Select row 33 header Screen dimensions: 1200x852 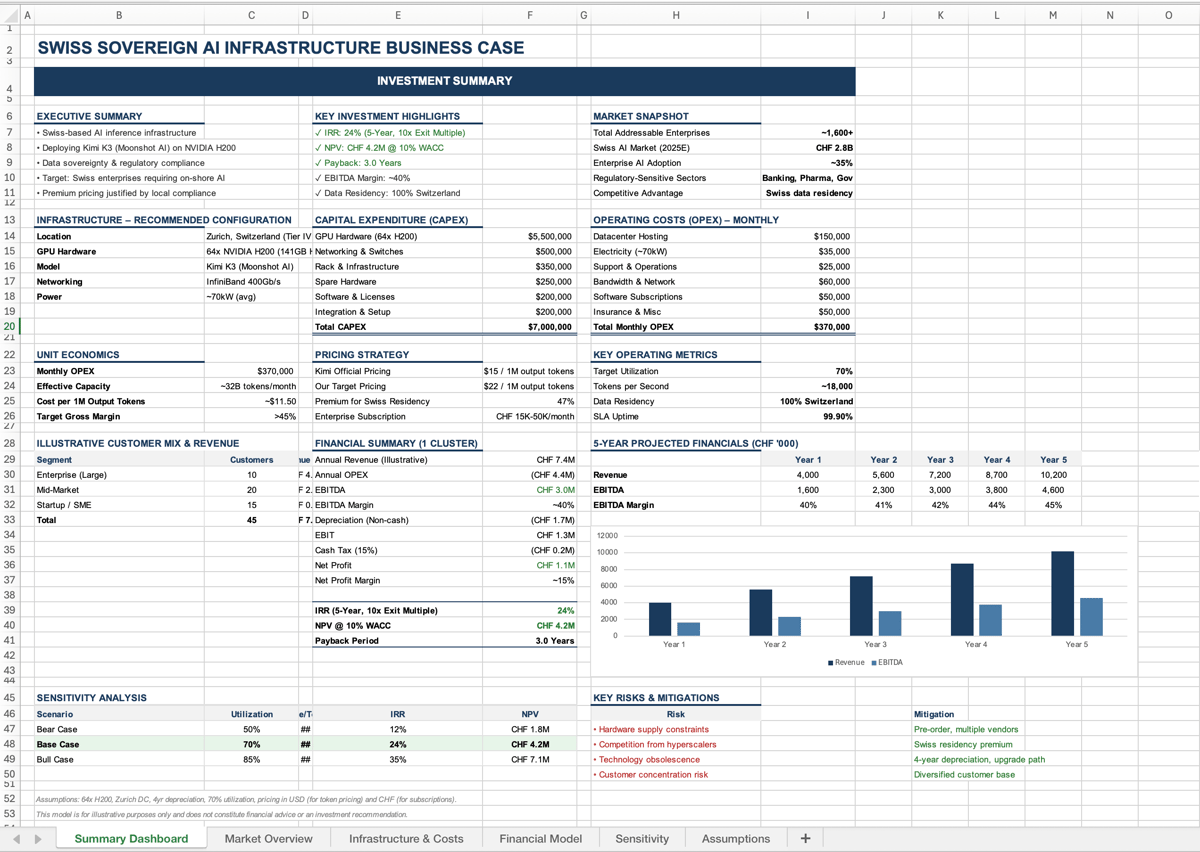pyautogui.click(x=9, y=520)
